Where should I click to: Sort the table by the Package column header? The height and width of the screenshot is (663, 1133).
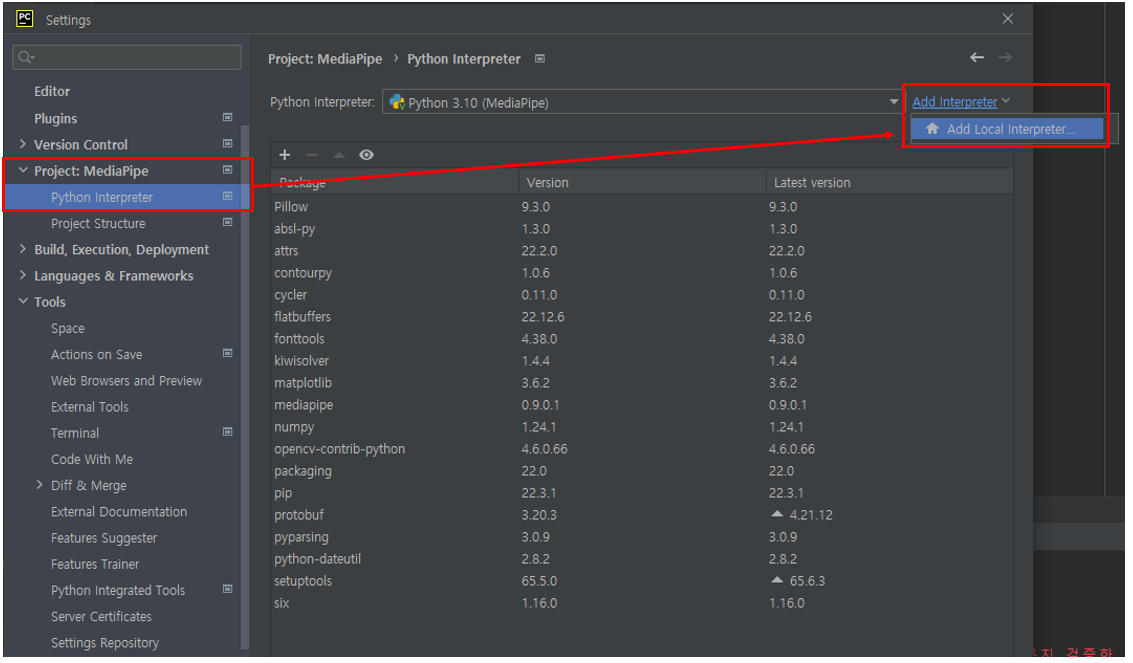click(x=395, y=182)
